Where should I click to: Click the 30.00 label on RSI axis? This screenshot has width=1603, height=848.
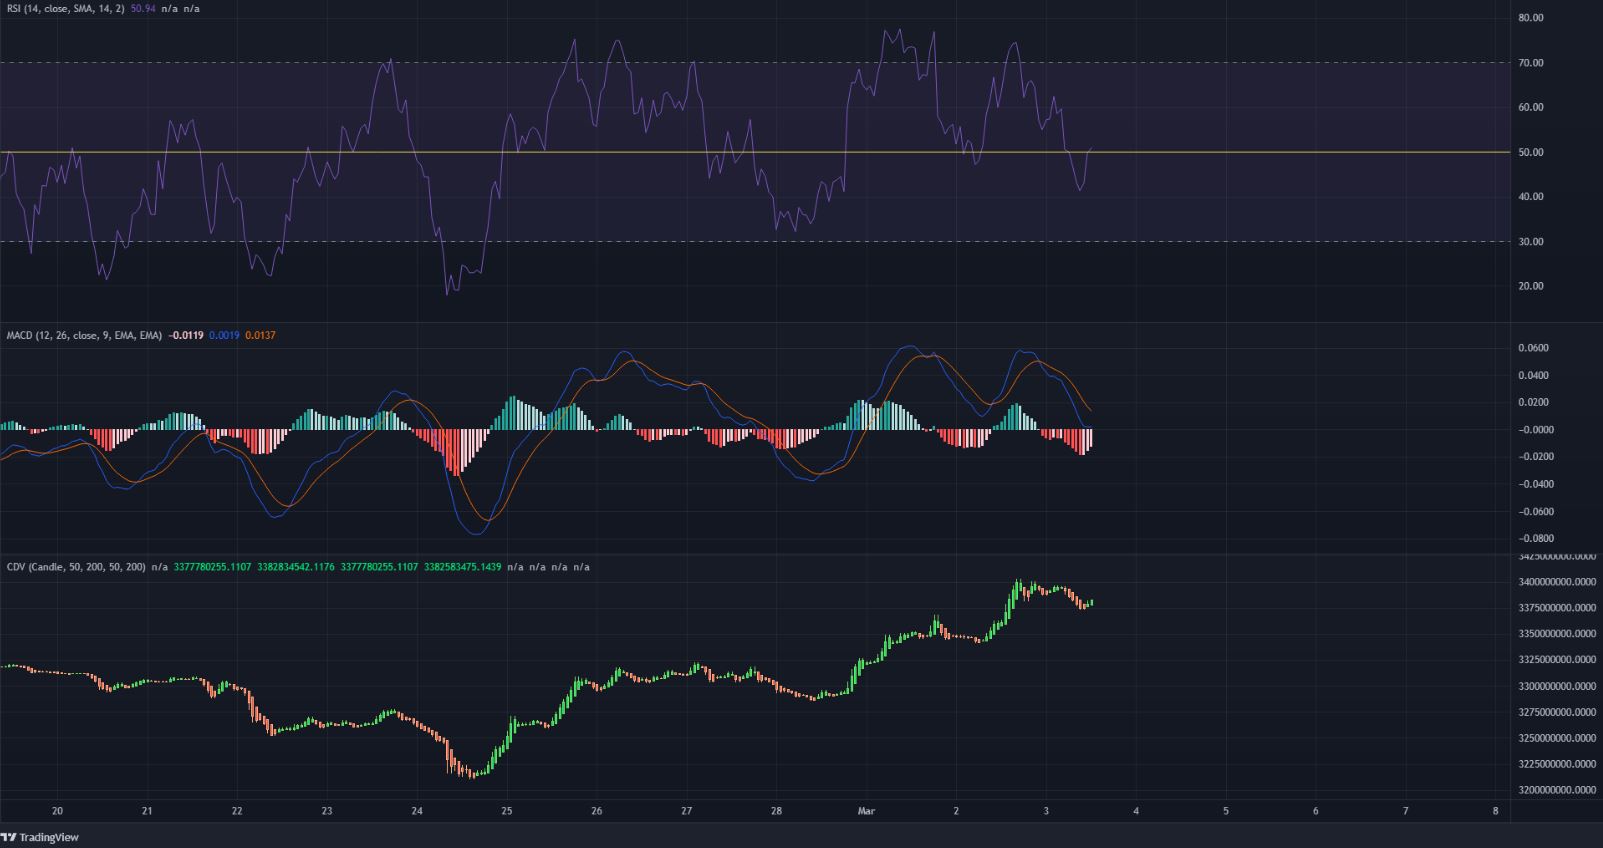pyautogui.click(x=1530, y=242)
